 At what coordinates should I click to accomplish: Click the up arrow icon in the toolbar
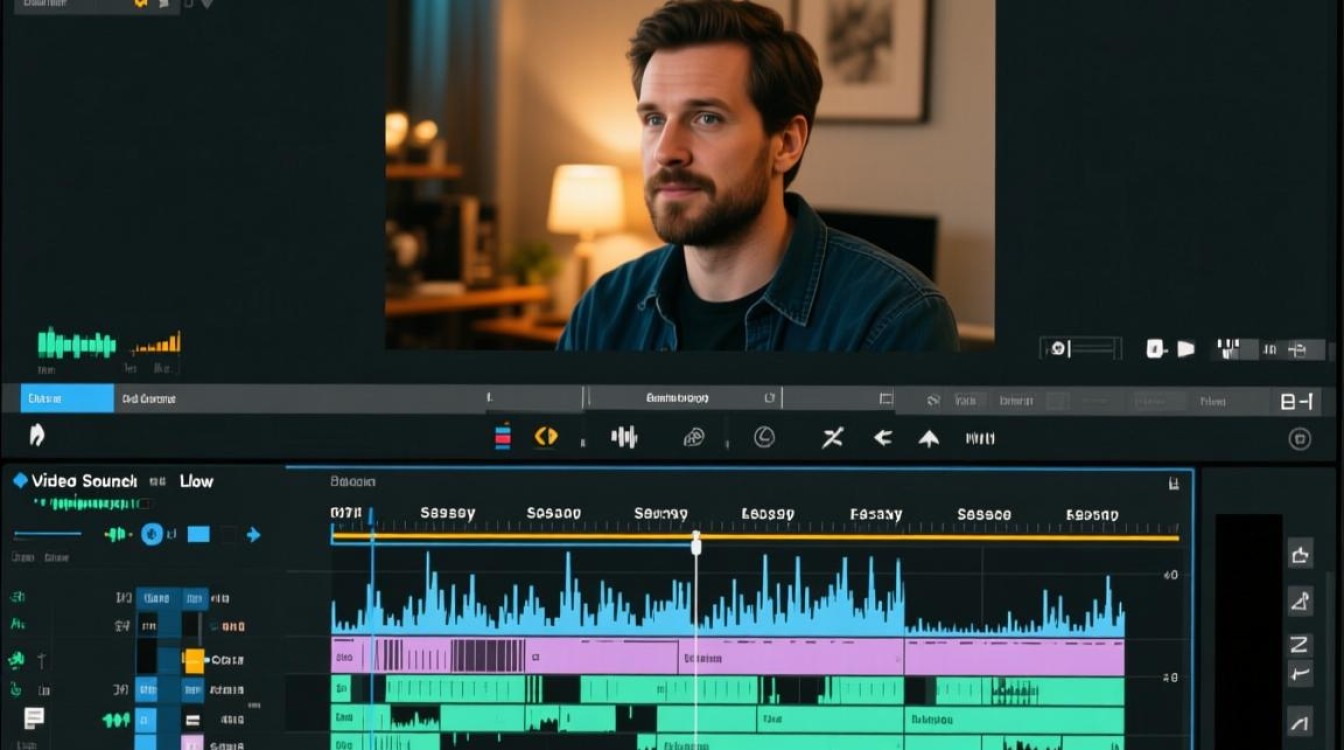tap(929, 438)
